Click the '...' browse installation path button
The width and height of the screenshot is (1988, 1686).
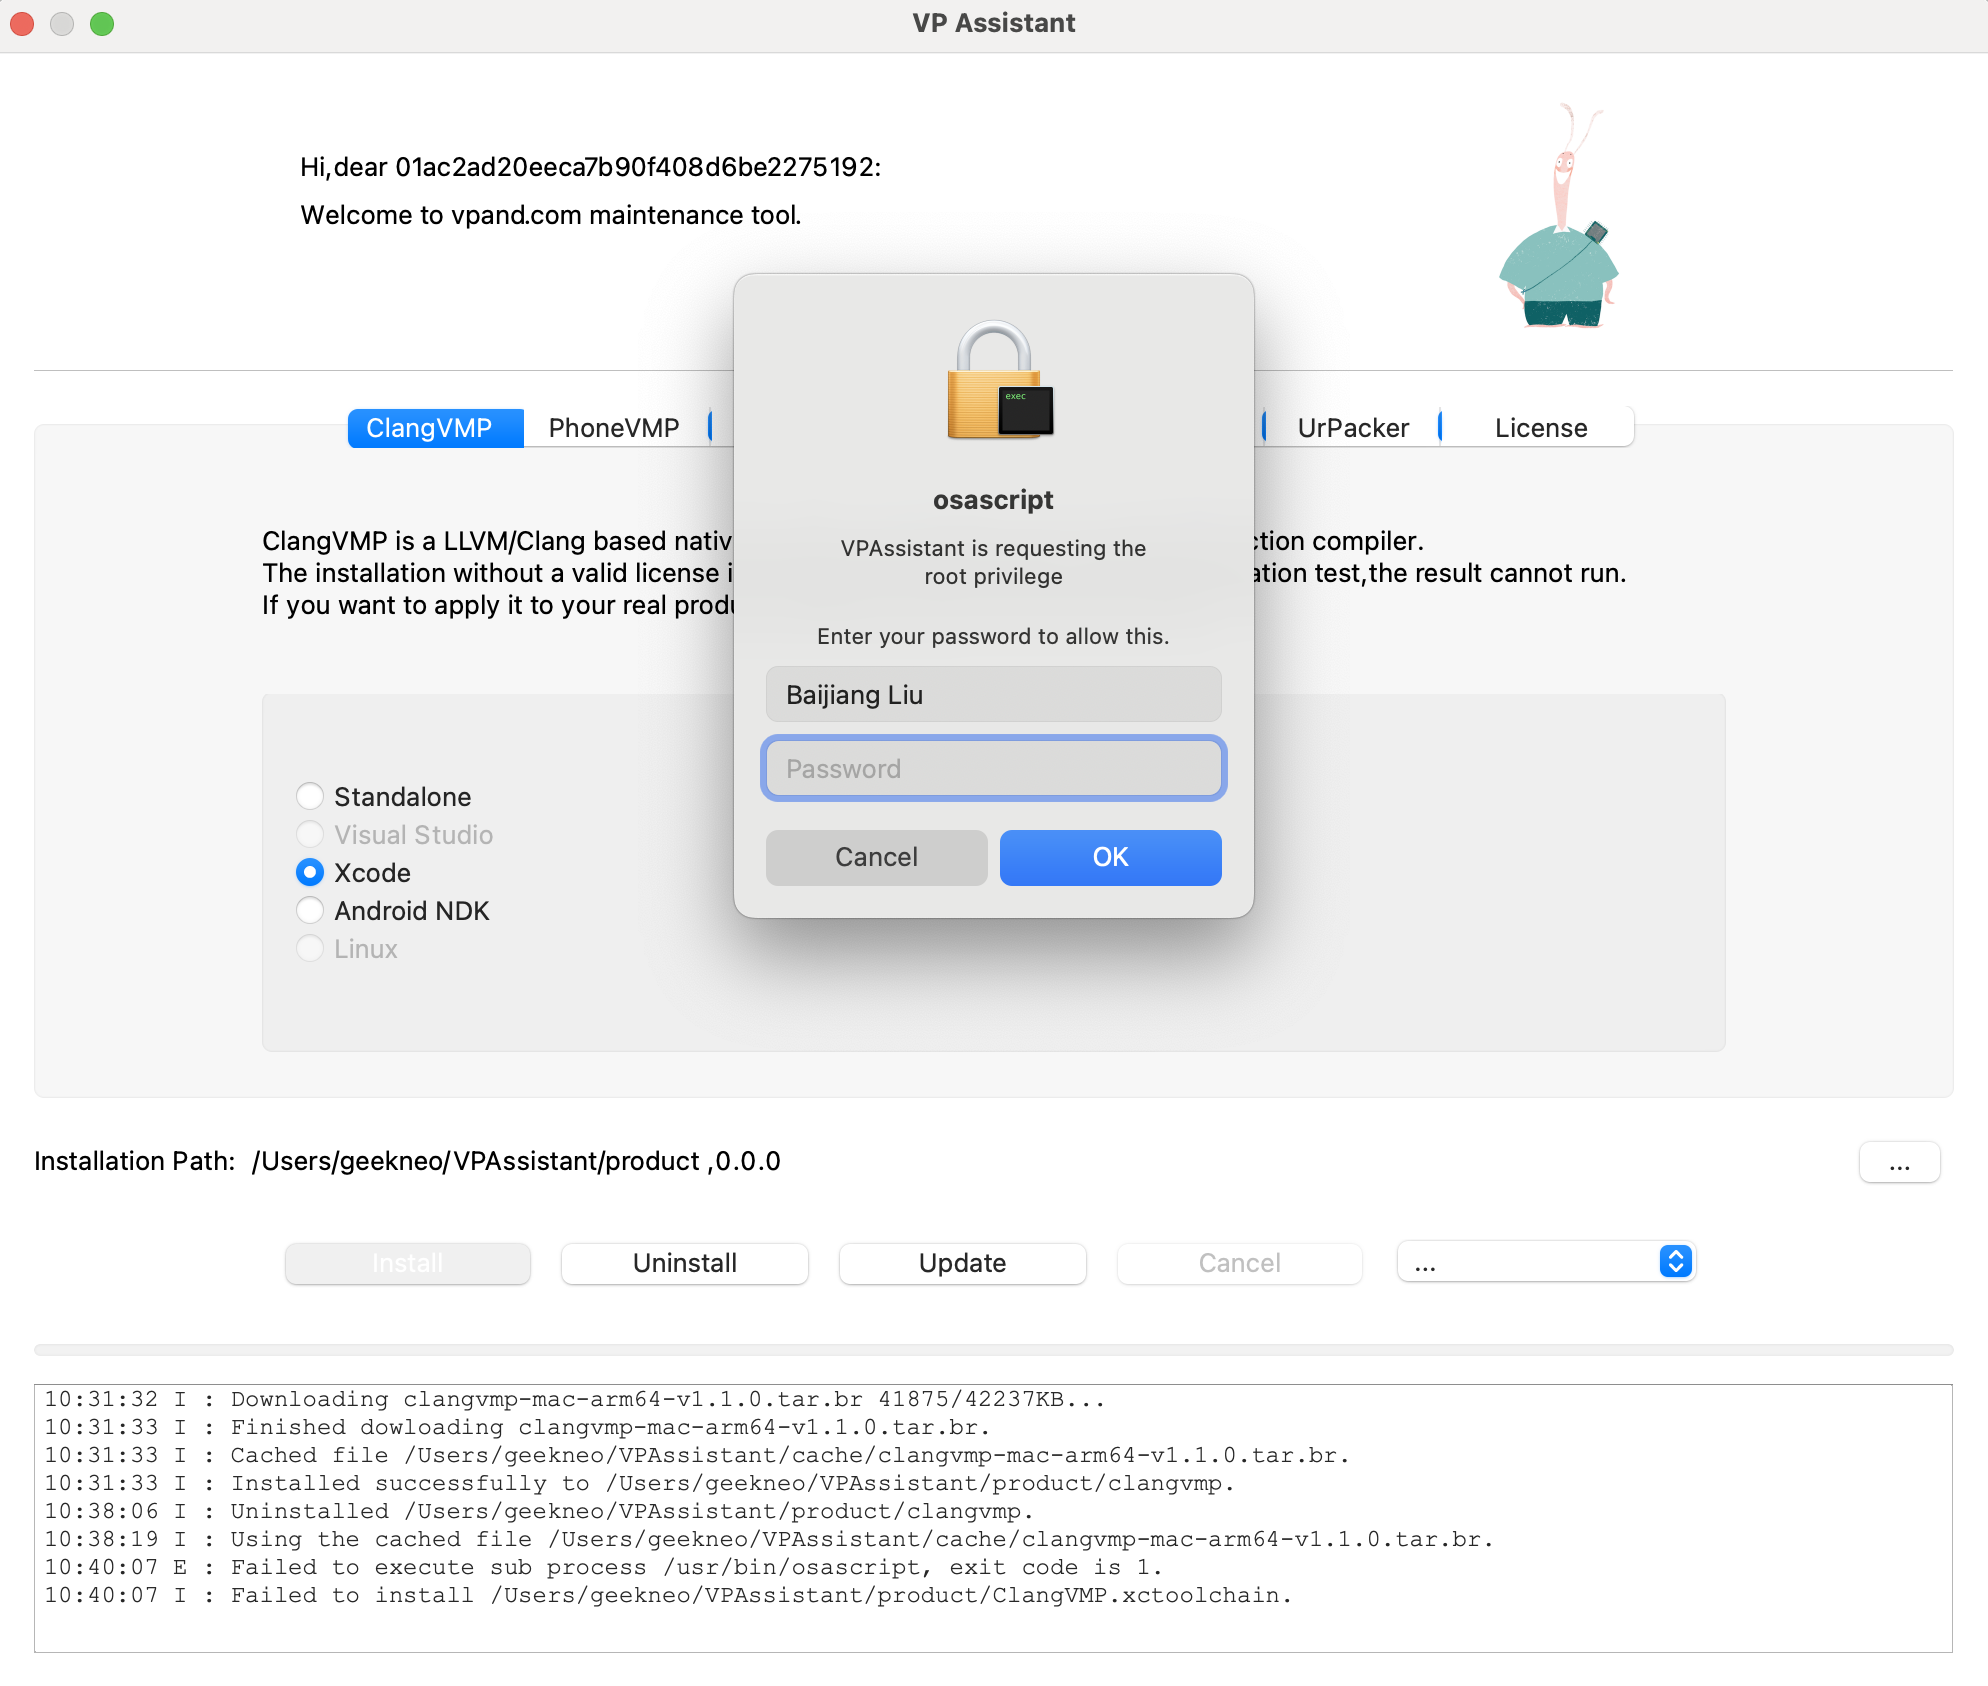(1898, 1162)
